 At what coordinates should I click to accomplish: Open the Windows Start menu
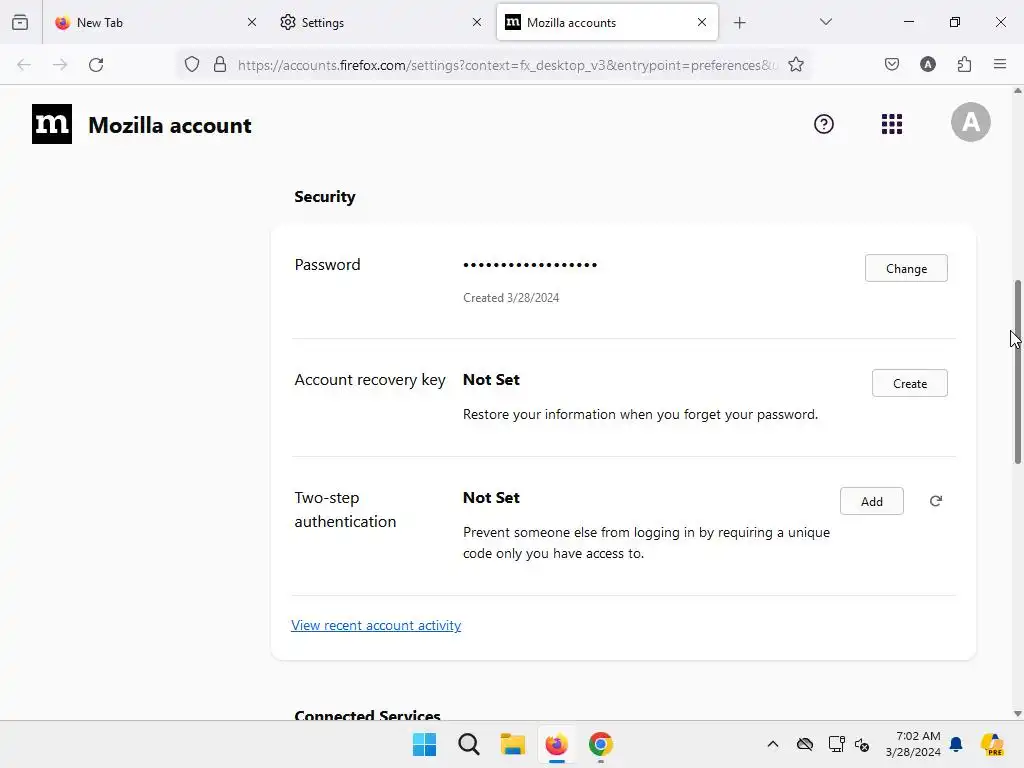coord(424,744)
